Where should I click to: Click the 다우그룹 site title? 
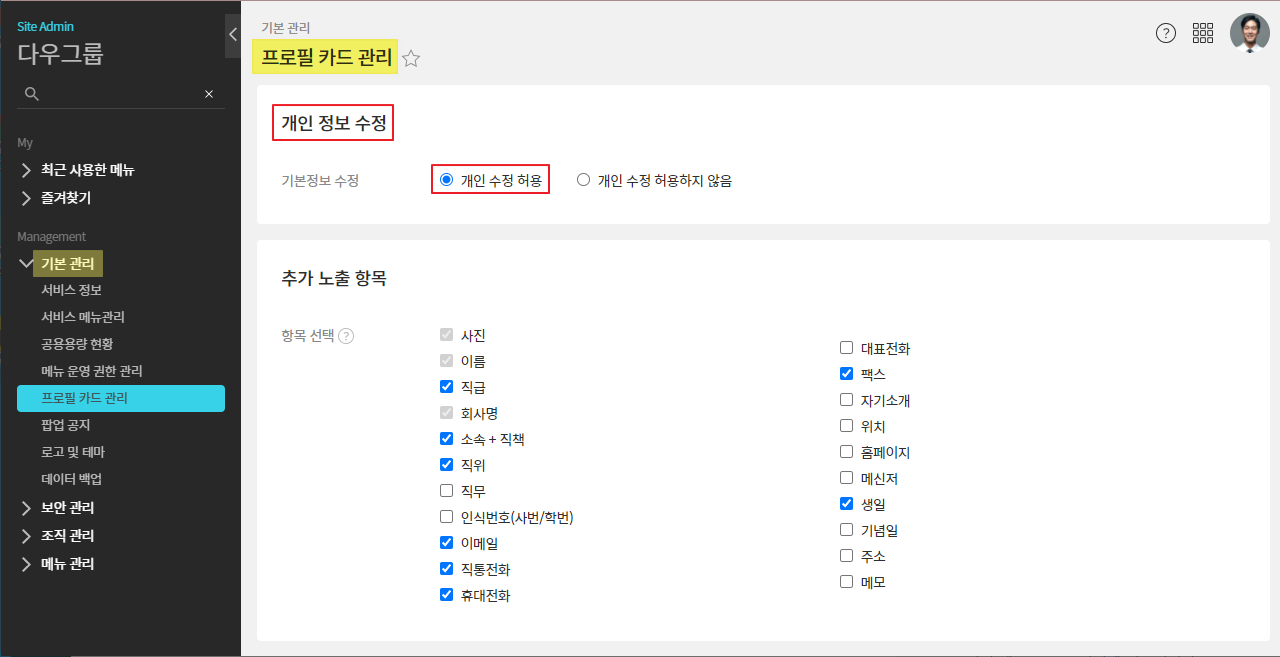coord(60,54)
